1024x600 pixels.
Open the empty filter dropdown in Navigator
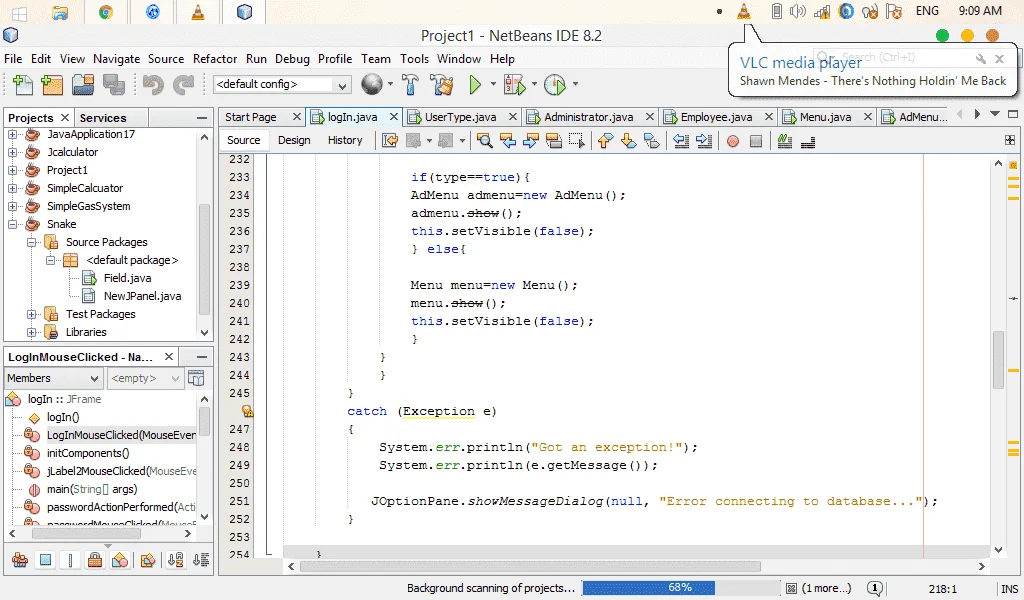(x=144, y=378)
